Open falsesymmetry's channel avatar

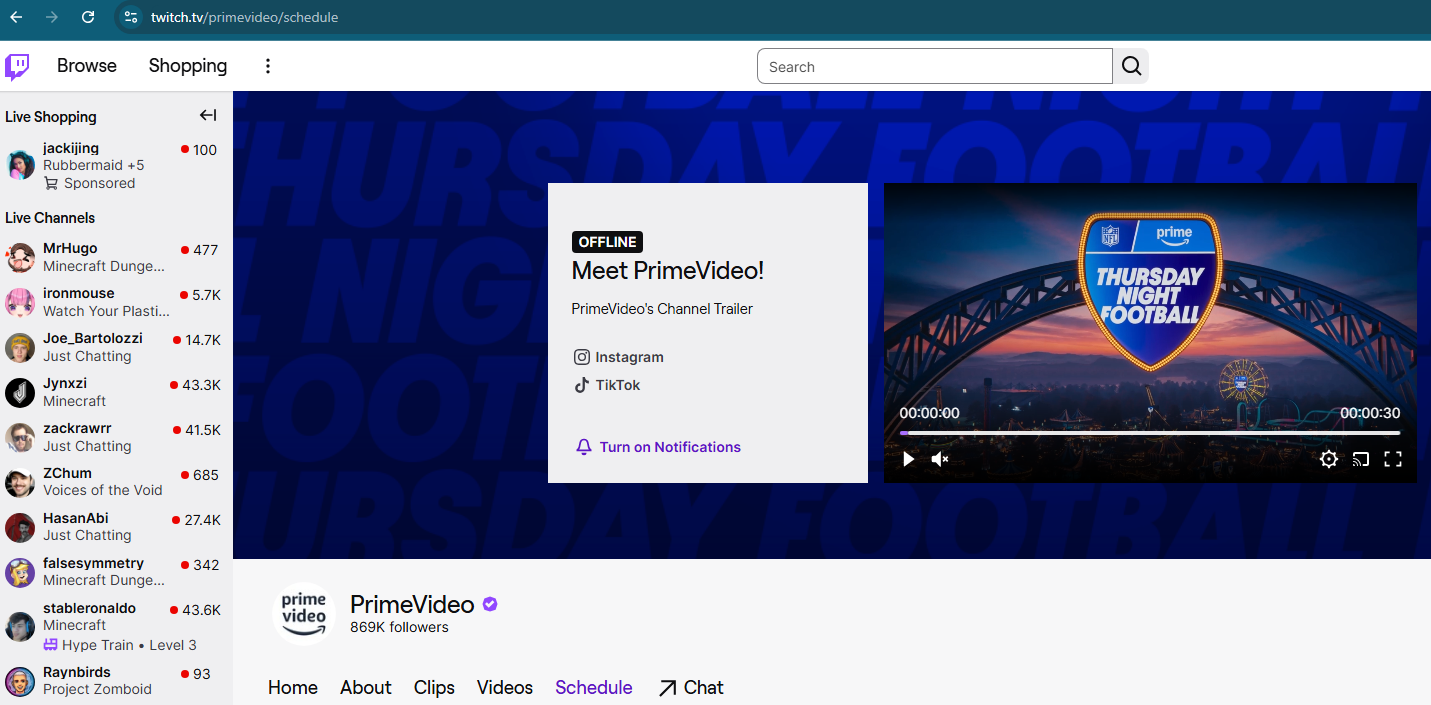tap(20, 572)
